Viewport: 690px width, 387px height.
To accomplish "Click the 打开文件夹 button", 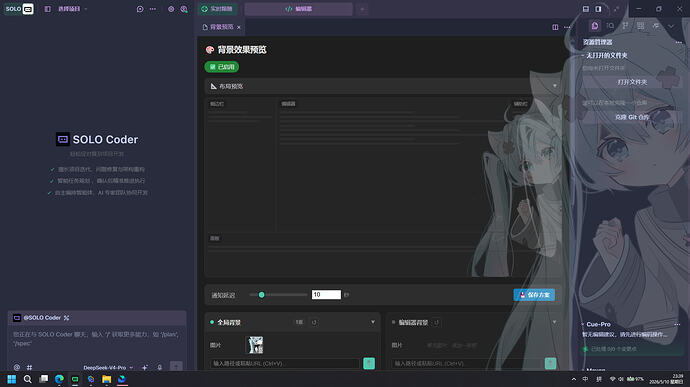I will point(632,82).
